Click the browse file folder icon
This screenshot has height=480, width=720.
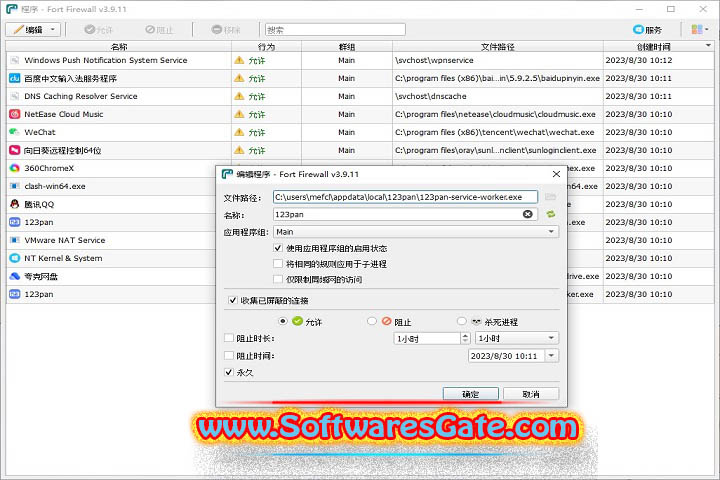click(551, 197)
